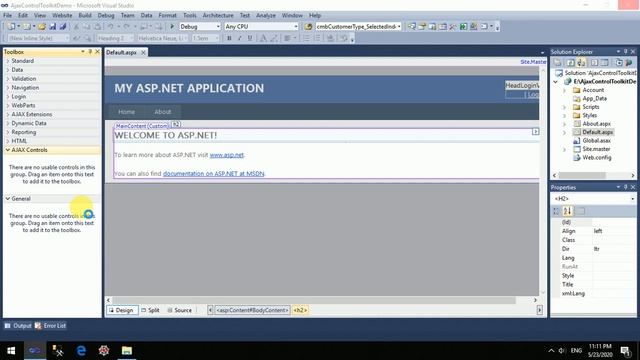Expand the Standard toolbox group
The height and width of the screenshot is (360, 640).
pyautogui.click(x=8, y=61)
